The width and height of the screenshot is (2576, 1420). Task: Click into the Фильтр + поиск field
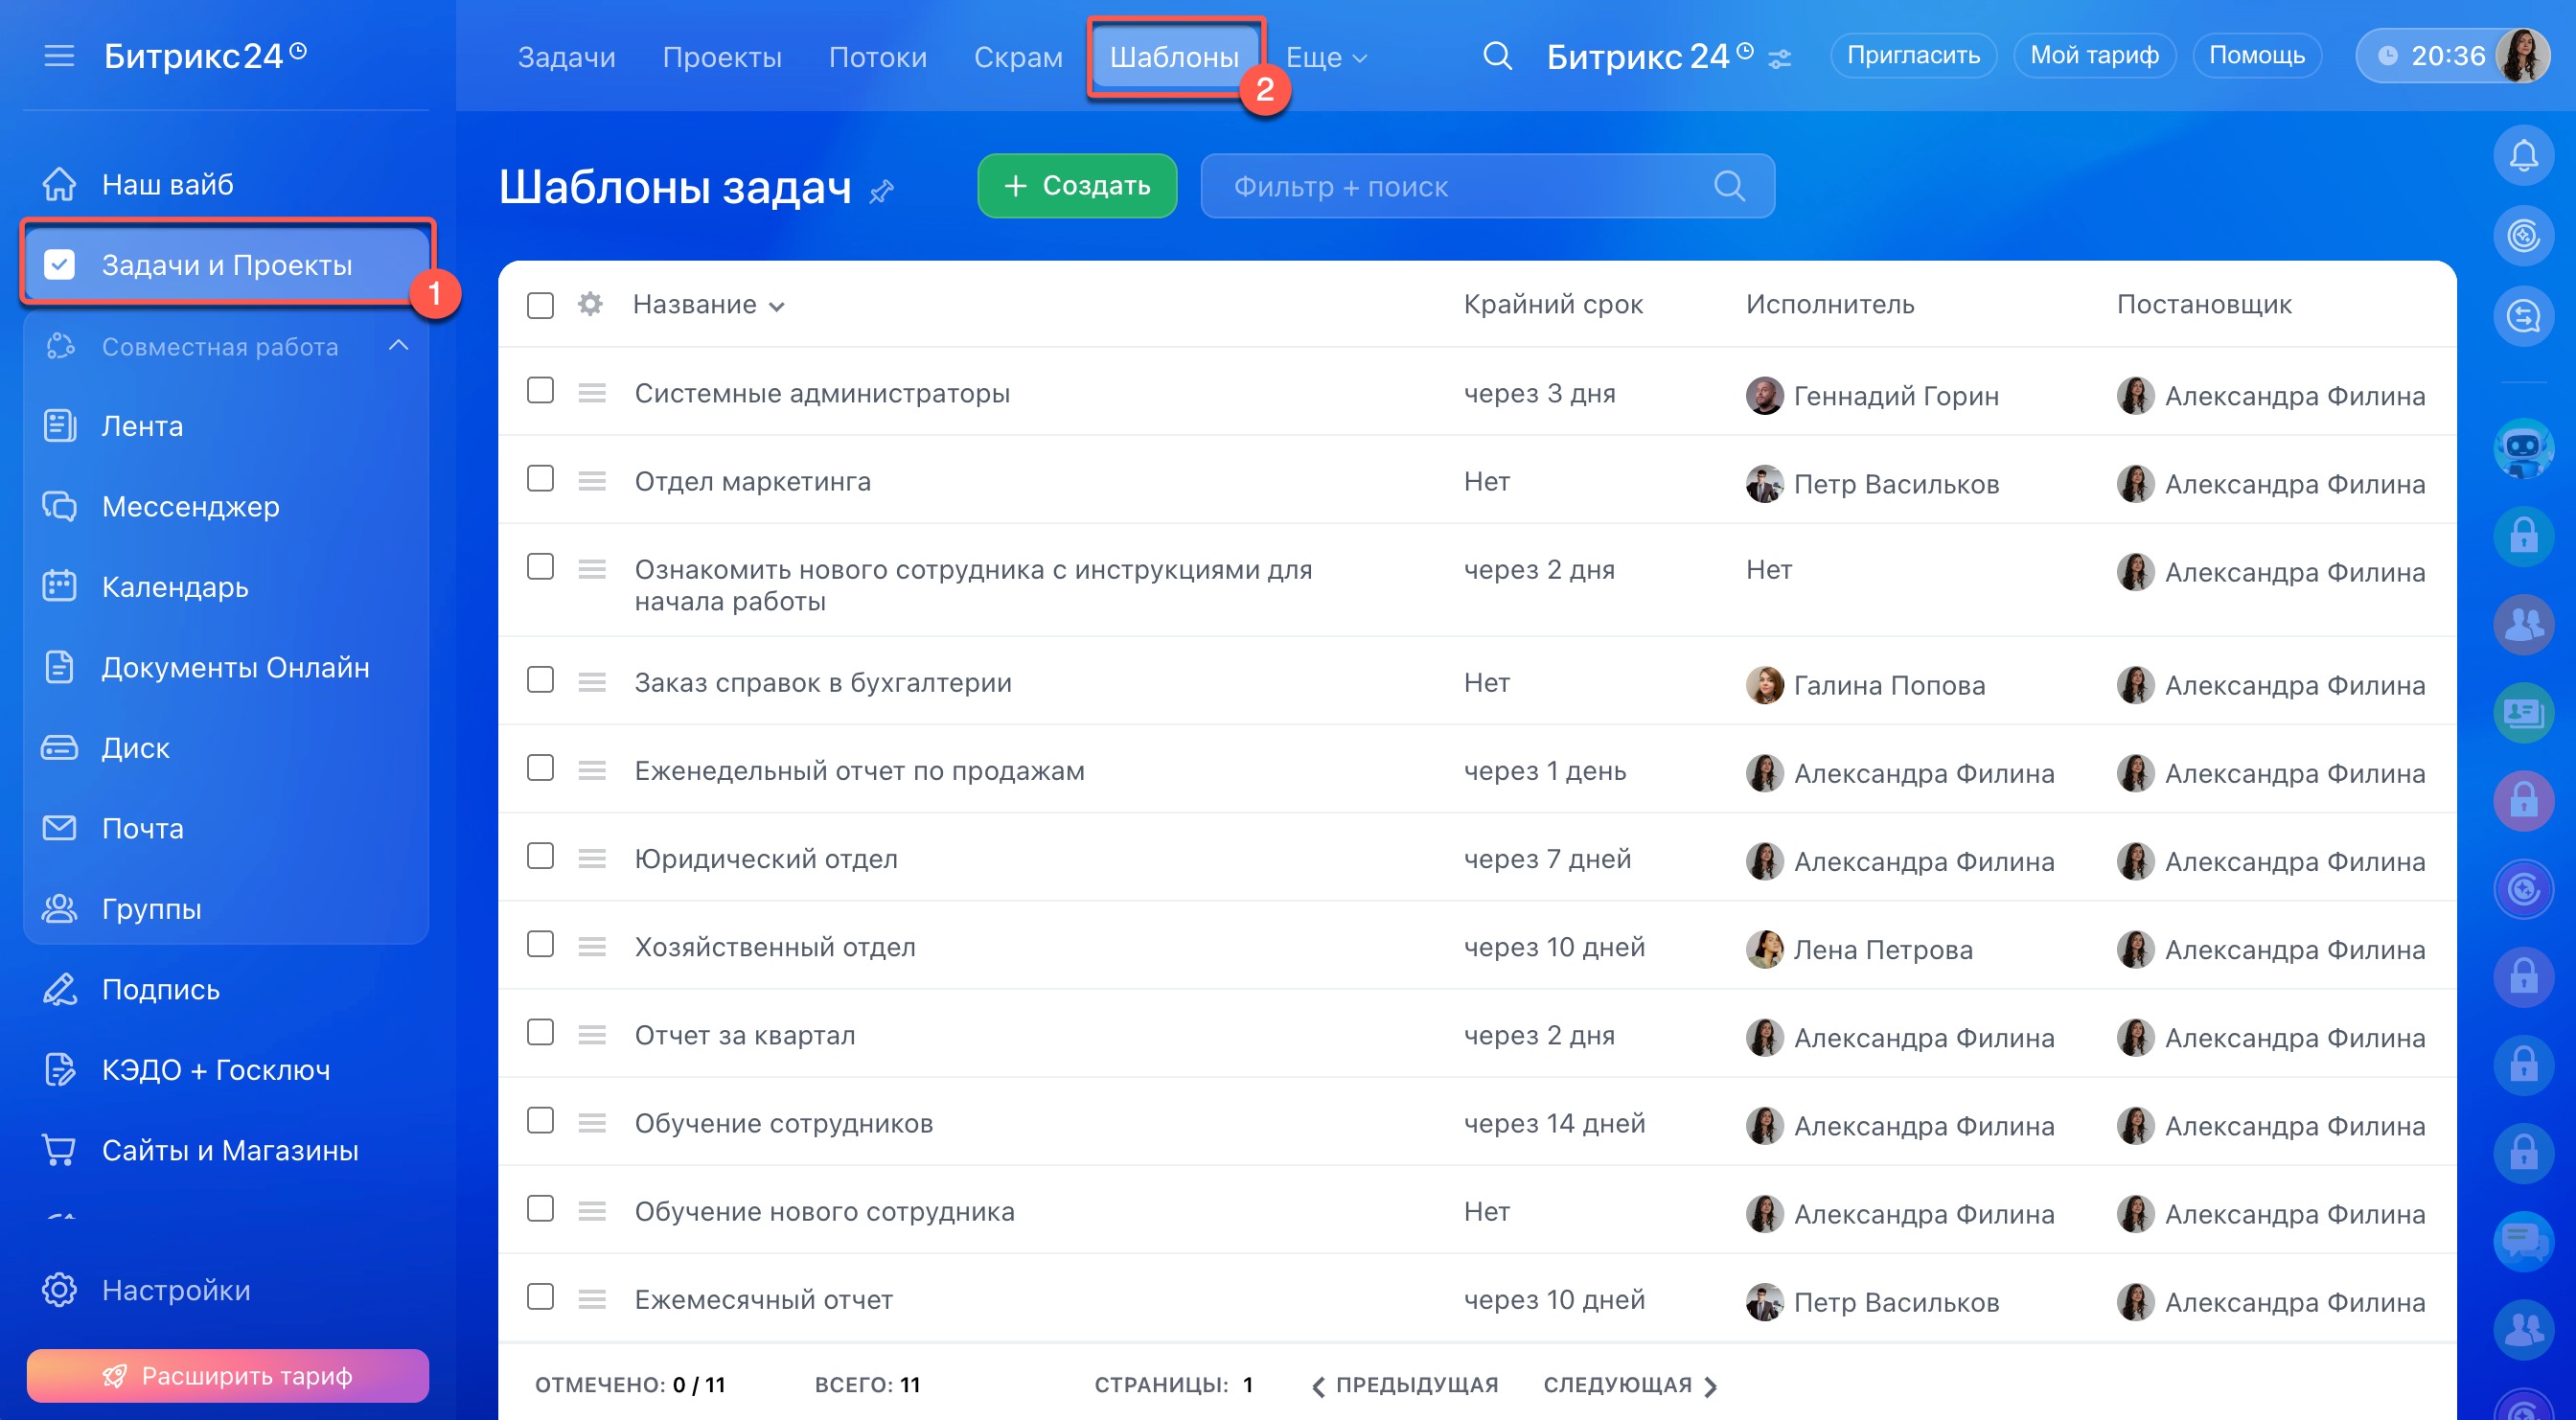tap(1460, 186)
